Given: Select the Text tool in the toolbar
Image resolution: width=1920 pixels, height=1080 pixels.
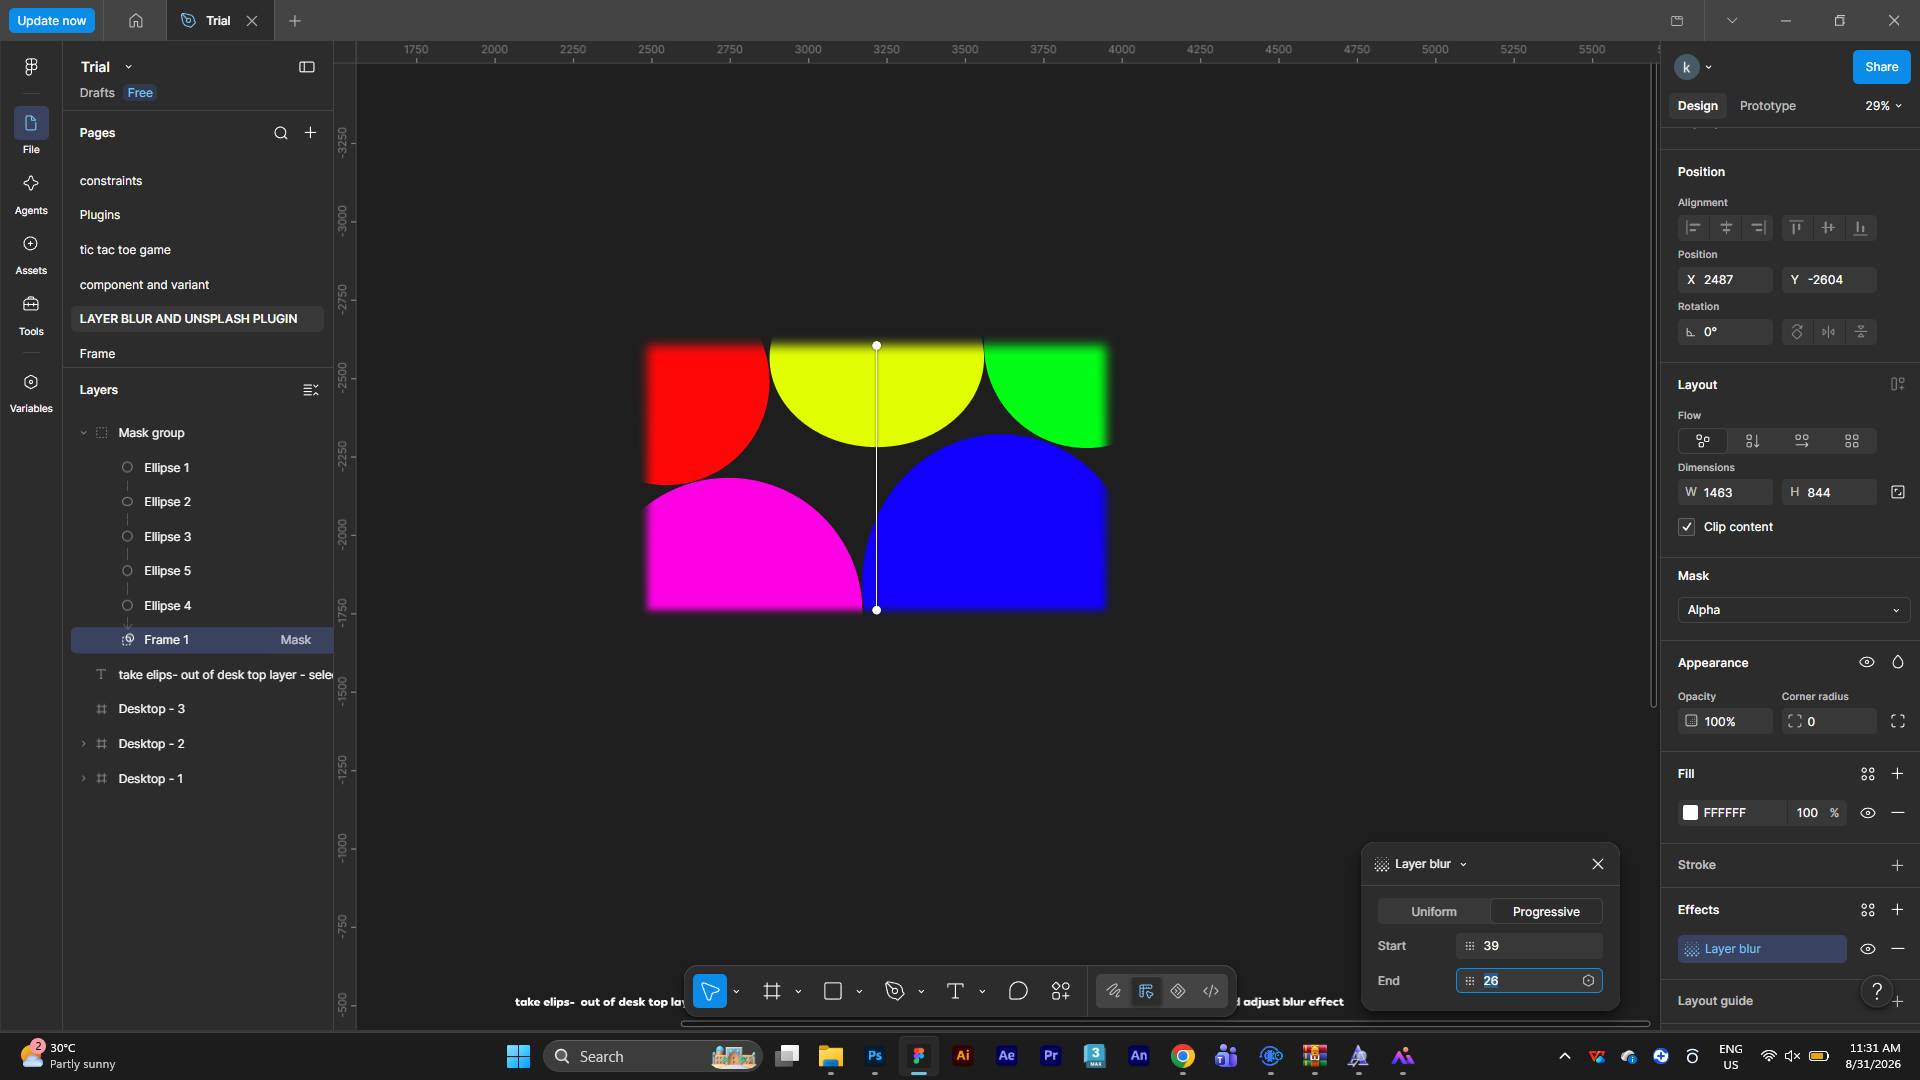Looking at the screenshot, I should point(955,991).
